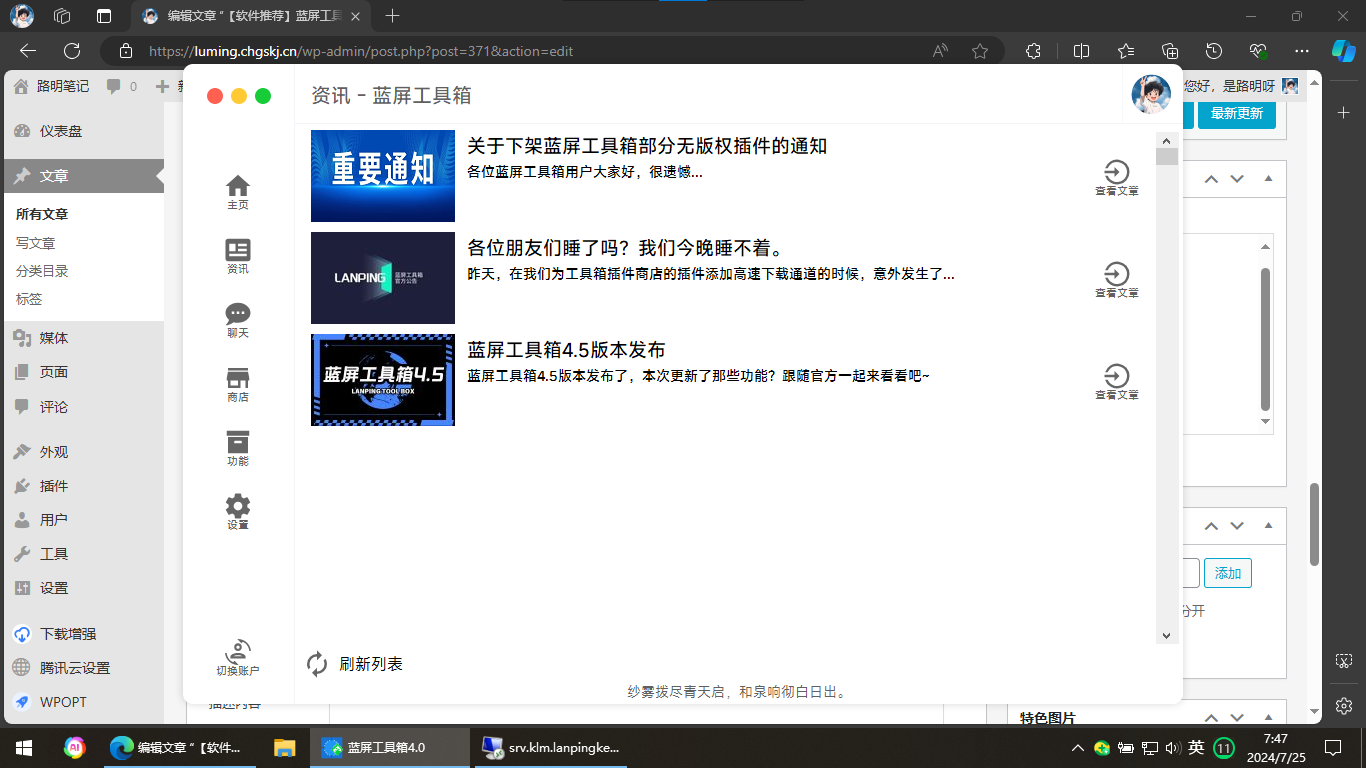Image resolution: width=1366 pixels, height=768 pixels.
Task: Click the browser refresh button
Action: coord(72,51)
